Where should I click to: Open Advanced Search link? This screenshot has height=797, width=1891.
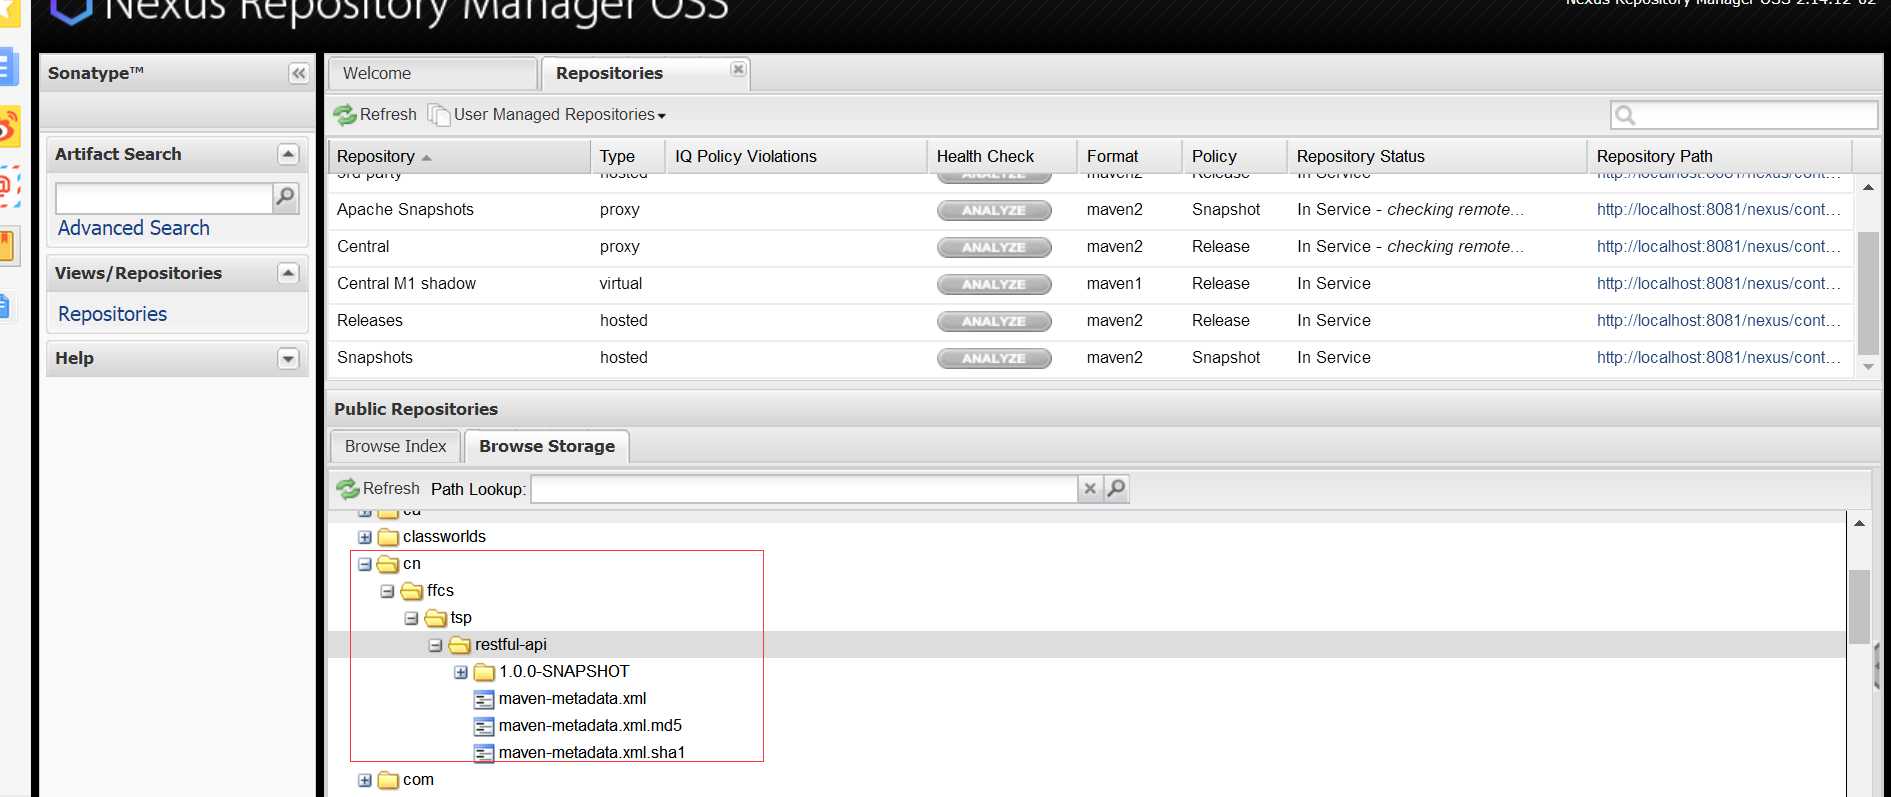tap(134, 228)
